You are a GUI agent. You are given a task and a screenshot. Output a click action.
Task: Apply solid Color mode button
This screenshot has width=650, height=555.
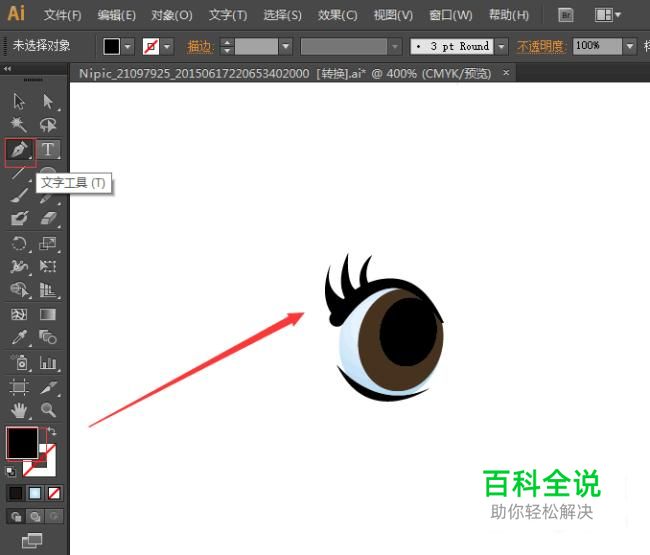tap(16, 493)
